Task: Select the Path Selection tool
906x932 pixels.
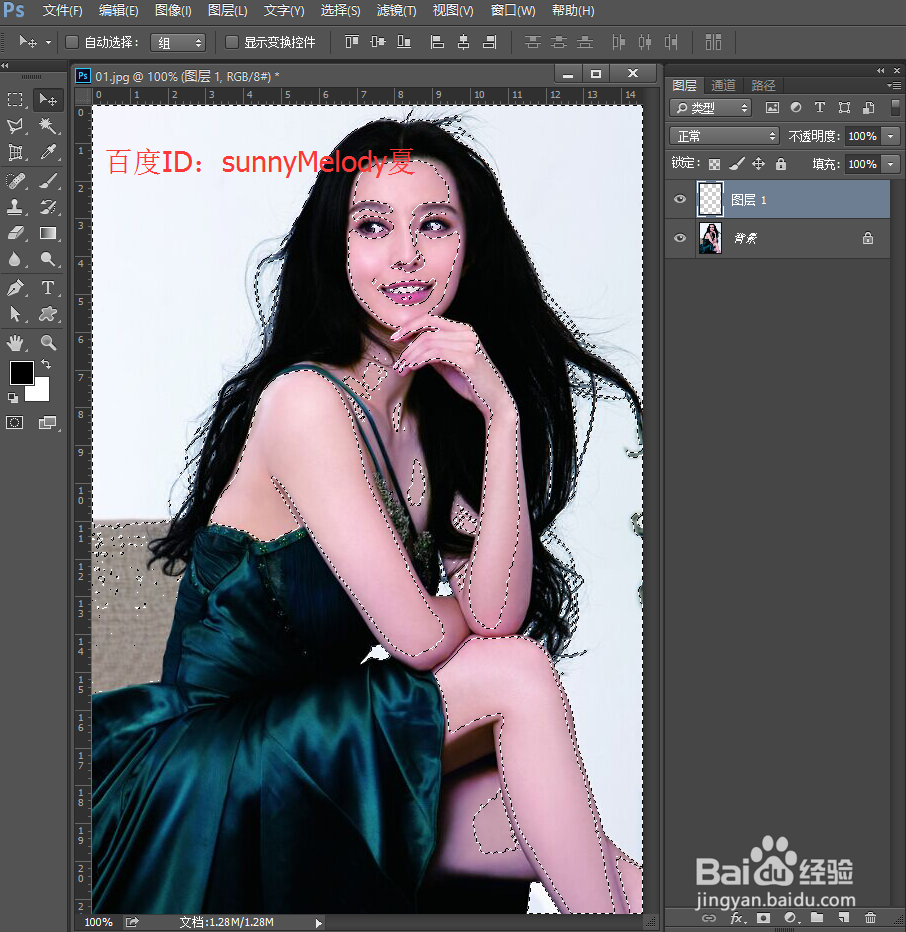Action: (15, 314)
